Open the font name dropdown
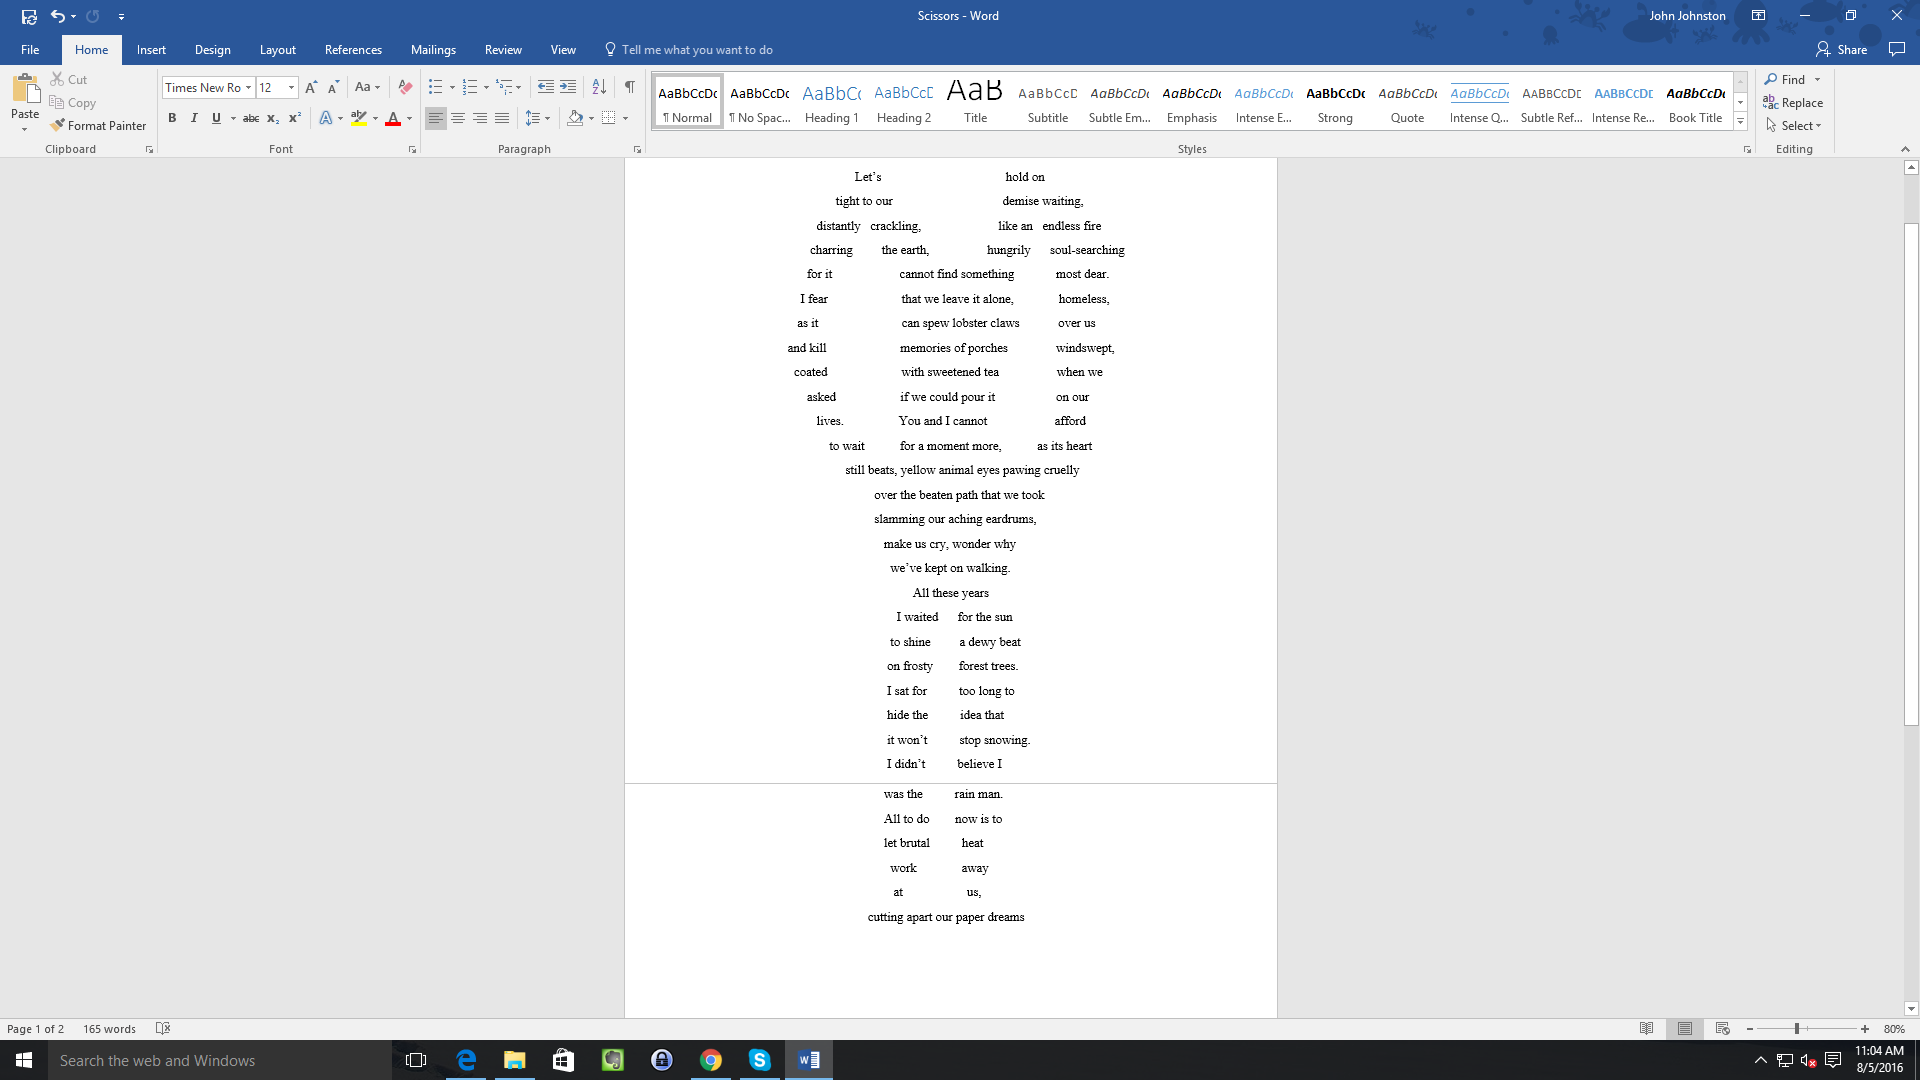Screen dimensions: 1920x1080 pyautogui.click(x=249, y=88)
